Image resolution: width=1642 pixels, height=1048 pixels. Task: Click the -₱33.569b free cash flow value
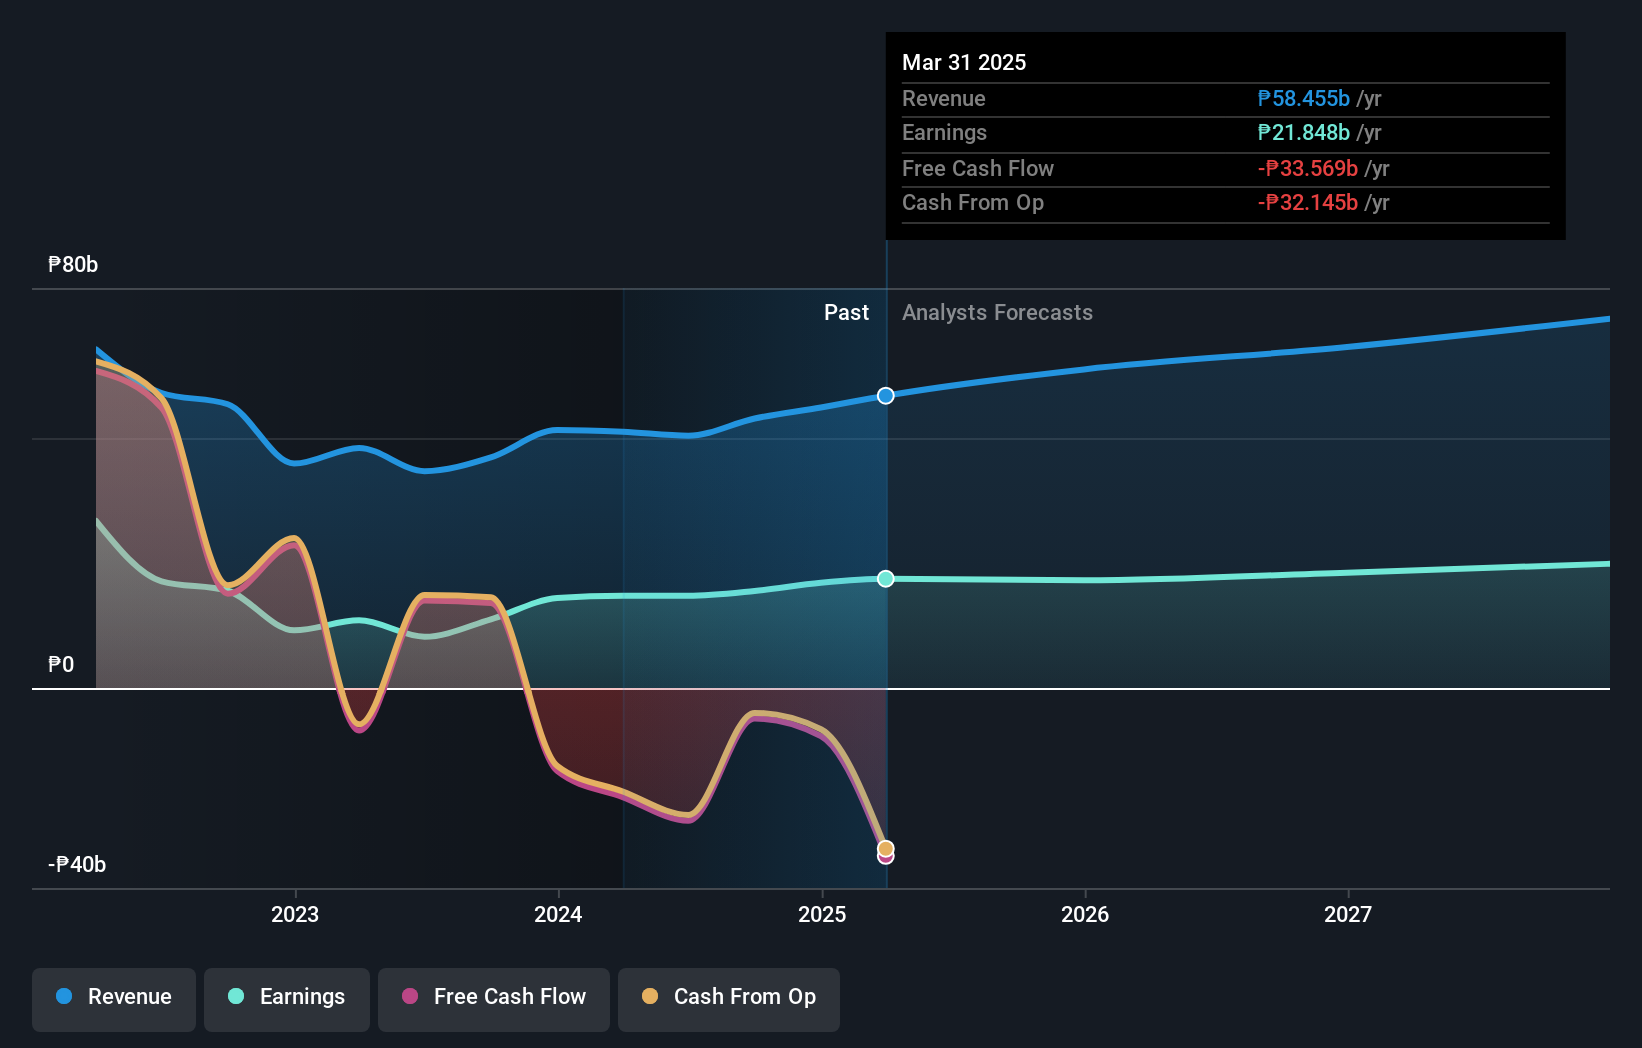tap(1308, 169)
